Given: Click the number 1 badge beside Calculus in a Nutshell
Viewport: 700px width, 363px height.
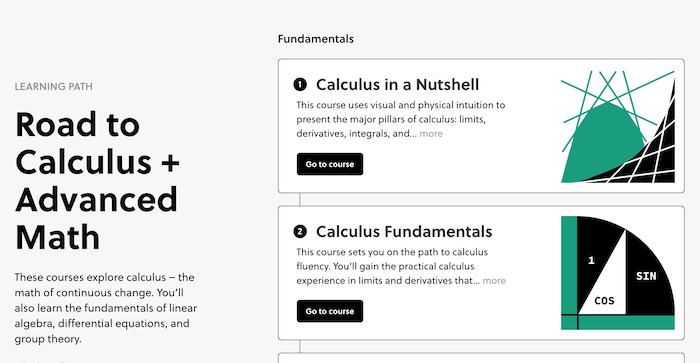Looking at the screenshot, I should 300,84.
